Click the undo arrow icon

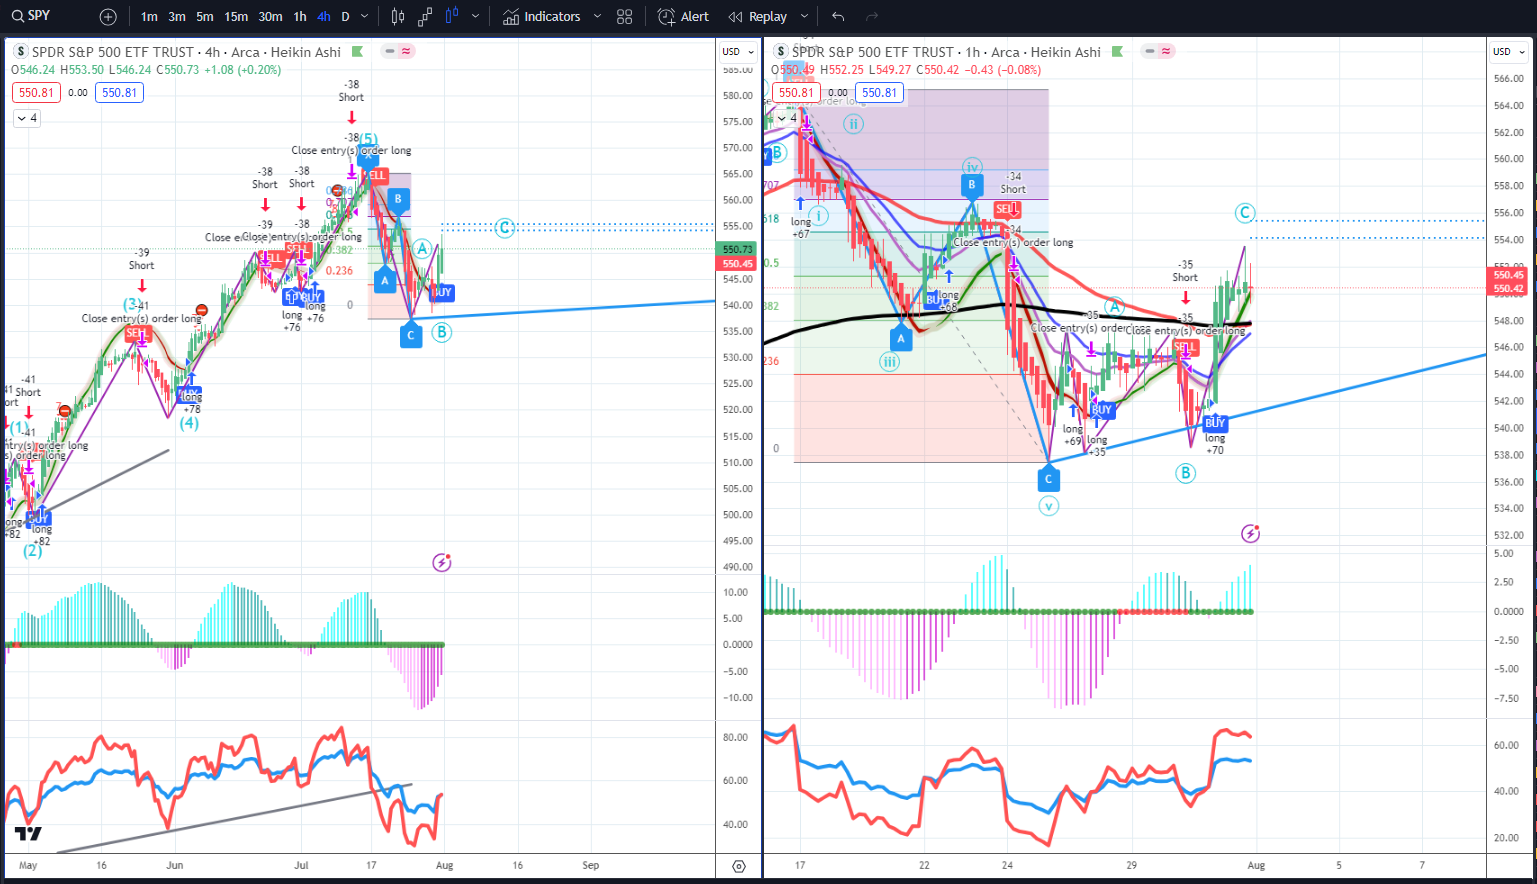point(838,17)
